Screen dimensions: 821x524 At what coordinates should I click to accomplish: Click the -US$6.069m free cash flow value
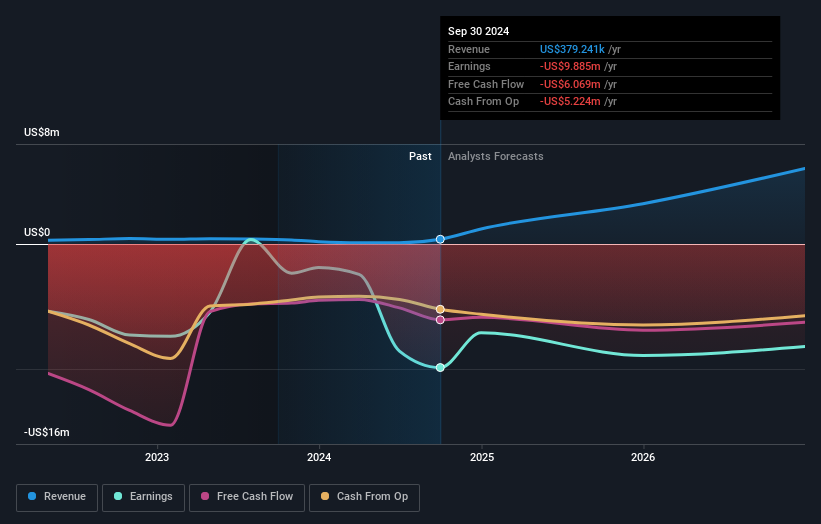click(570, 84)
